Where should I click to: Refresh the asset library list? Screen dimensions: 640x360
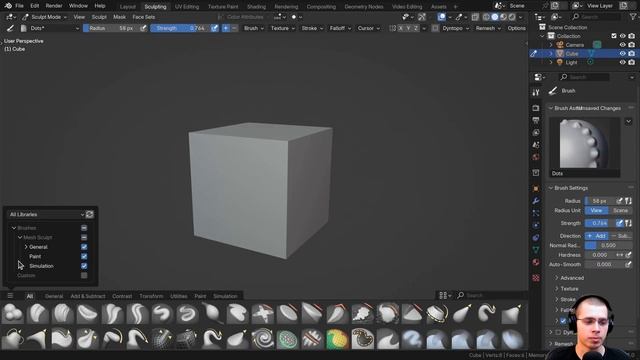coord(89,214)
